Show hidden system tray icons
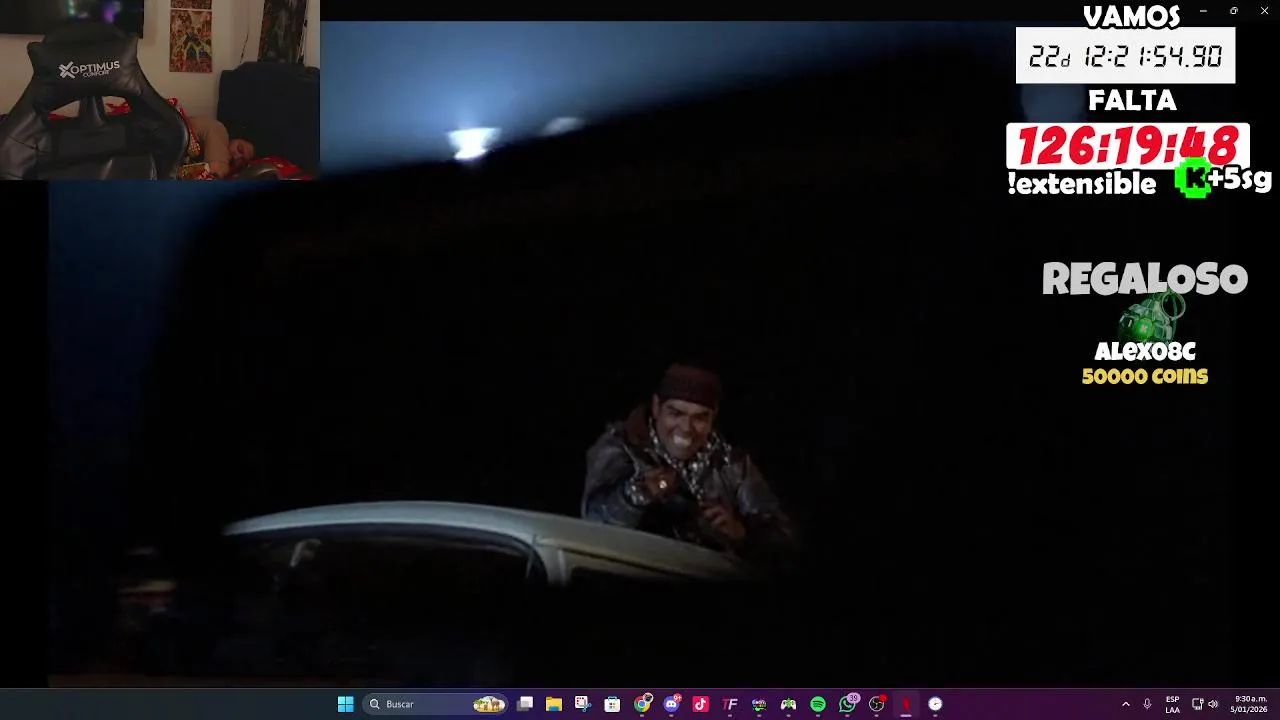Viewport: 1280px width, 720px height. [x=1125, y=704]
